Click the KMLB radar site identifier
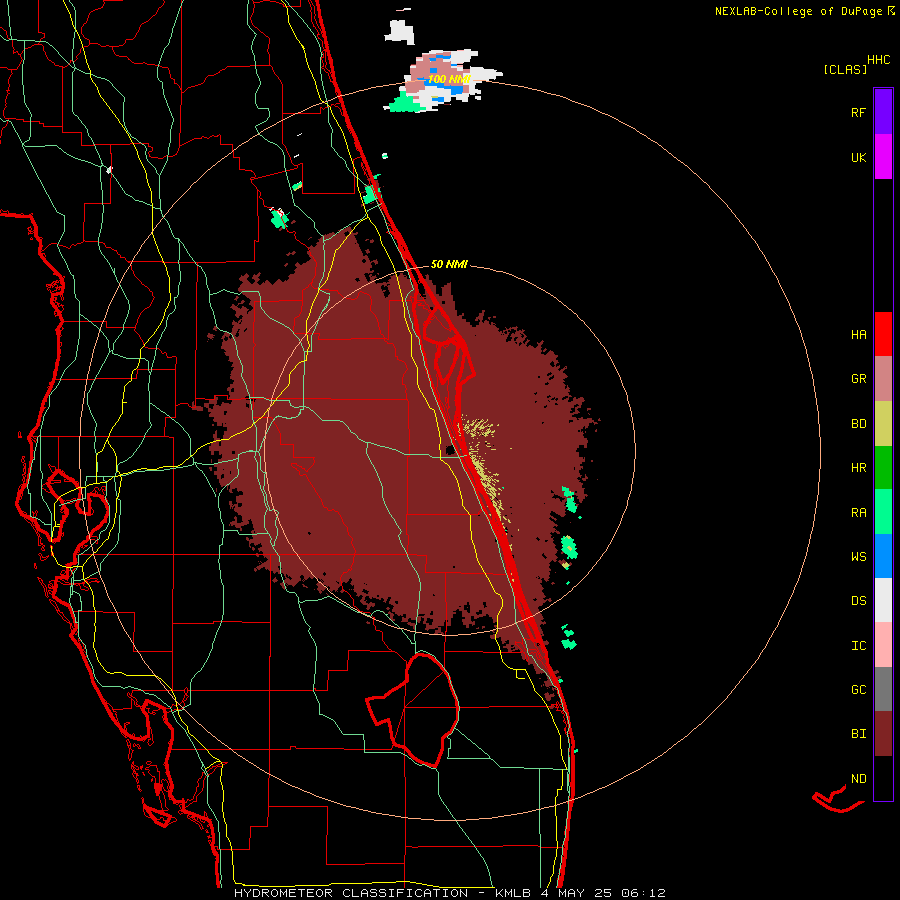The image size is (900, 900). 513,893
